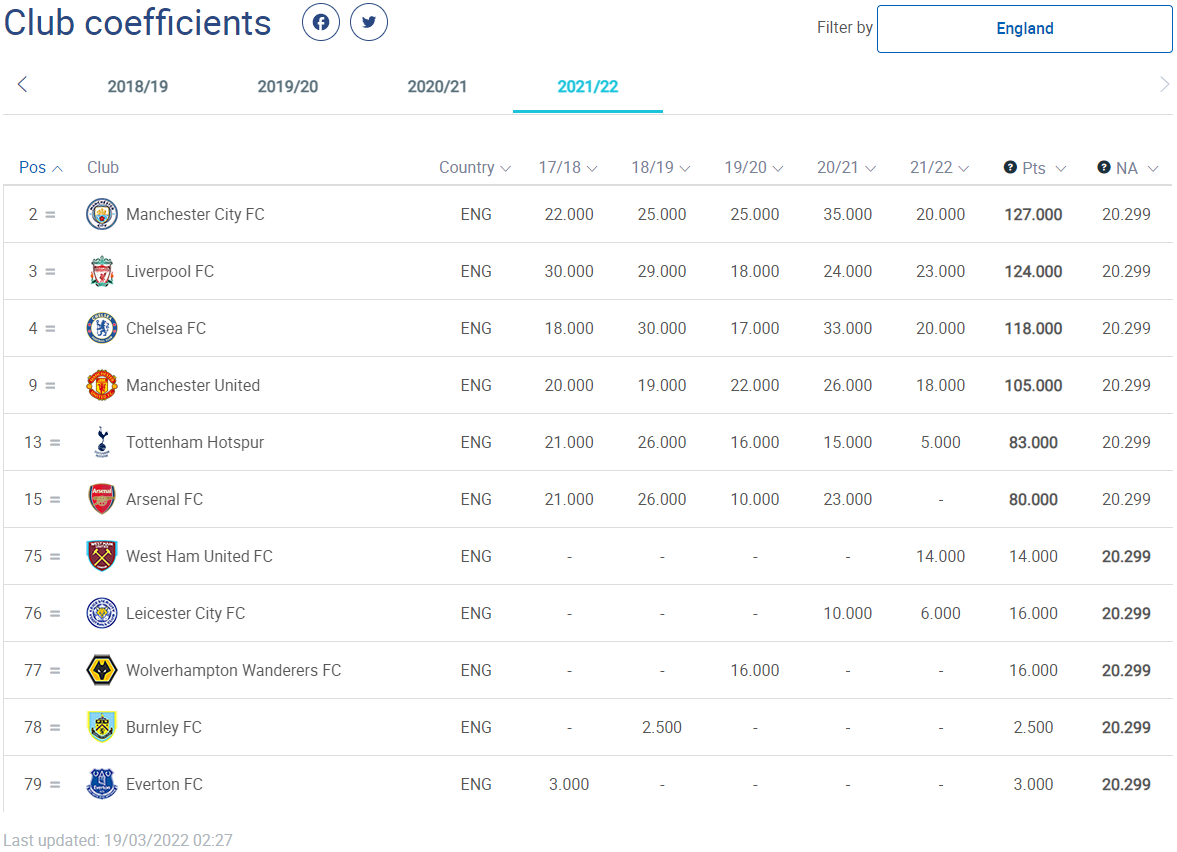Click Leicester's 10.000 value in 20/21 column

point(847,613)
